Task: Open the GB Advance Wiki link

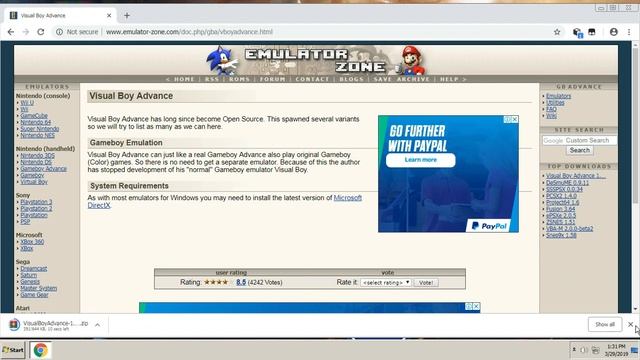Action: 551,116
